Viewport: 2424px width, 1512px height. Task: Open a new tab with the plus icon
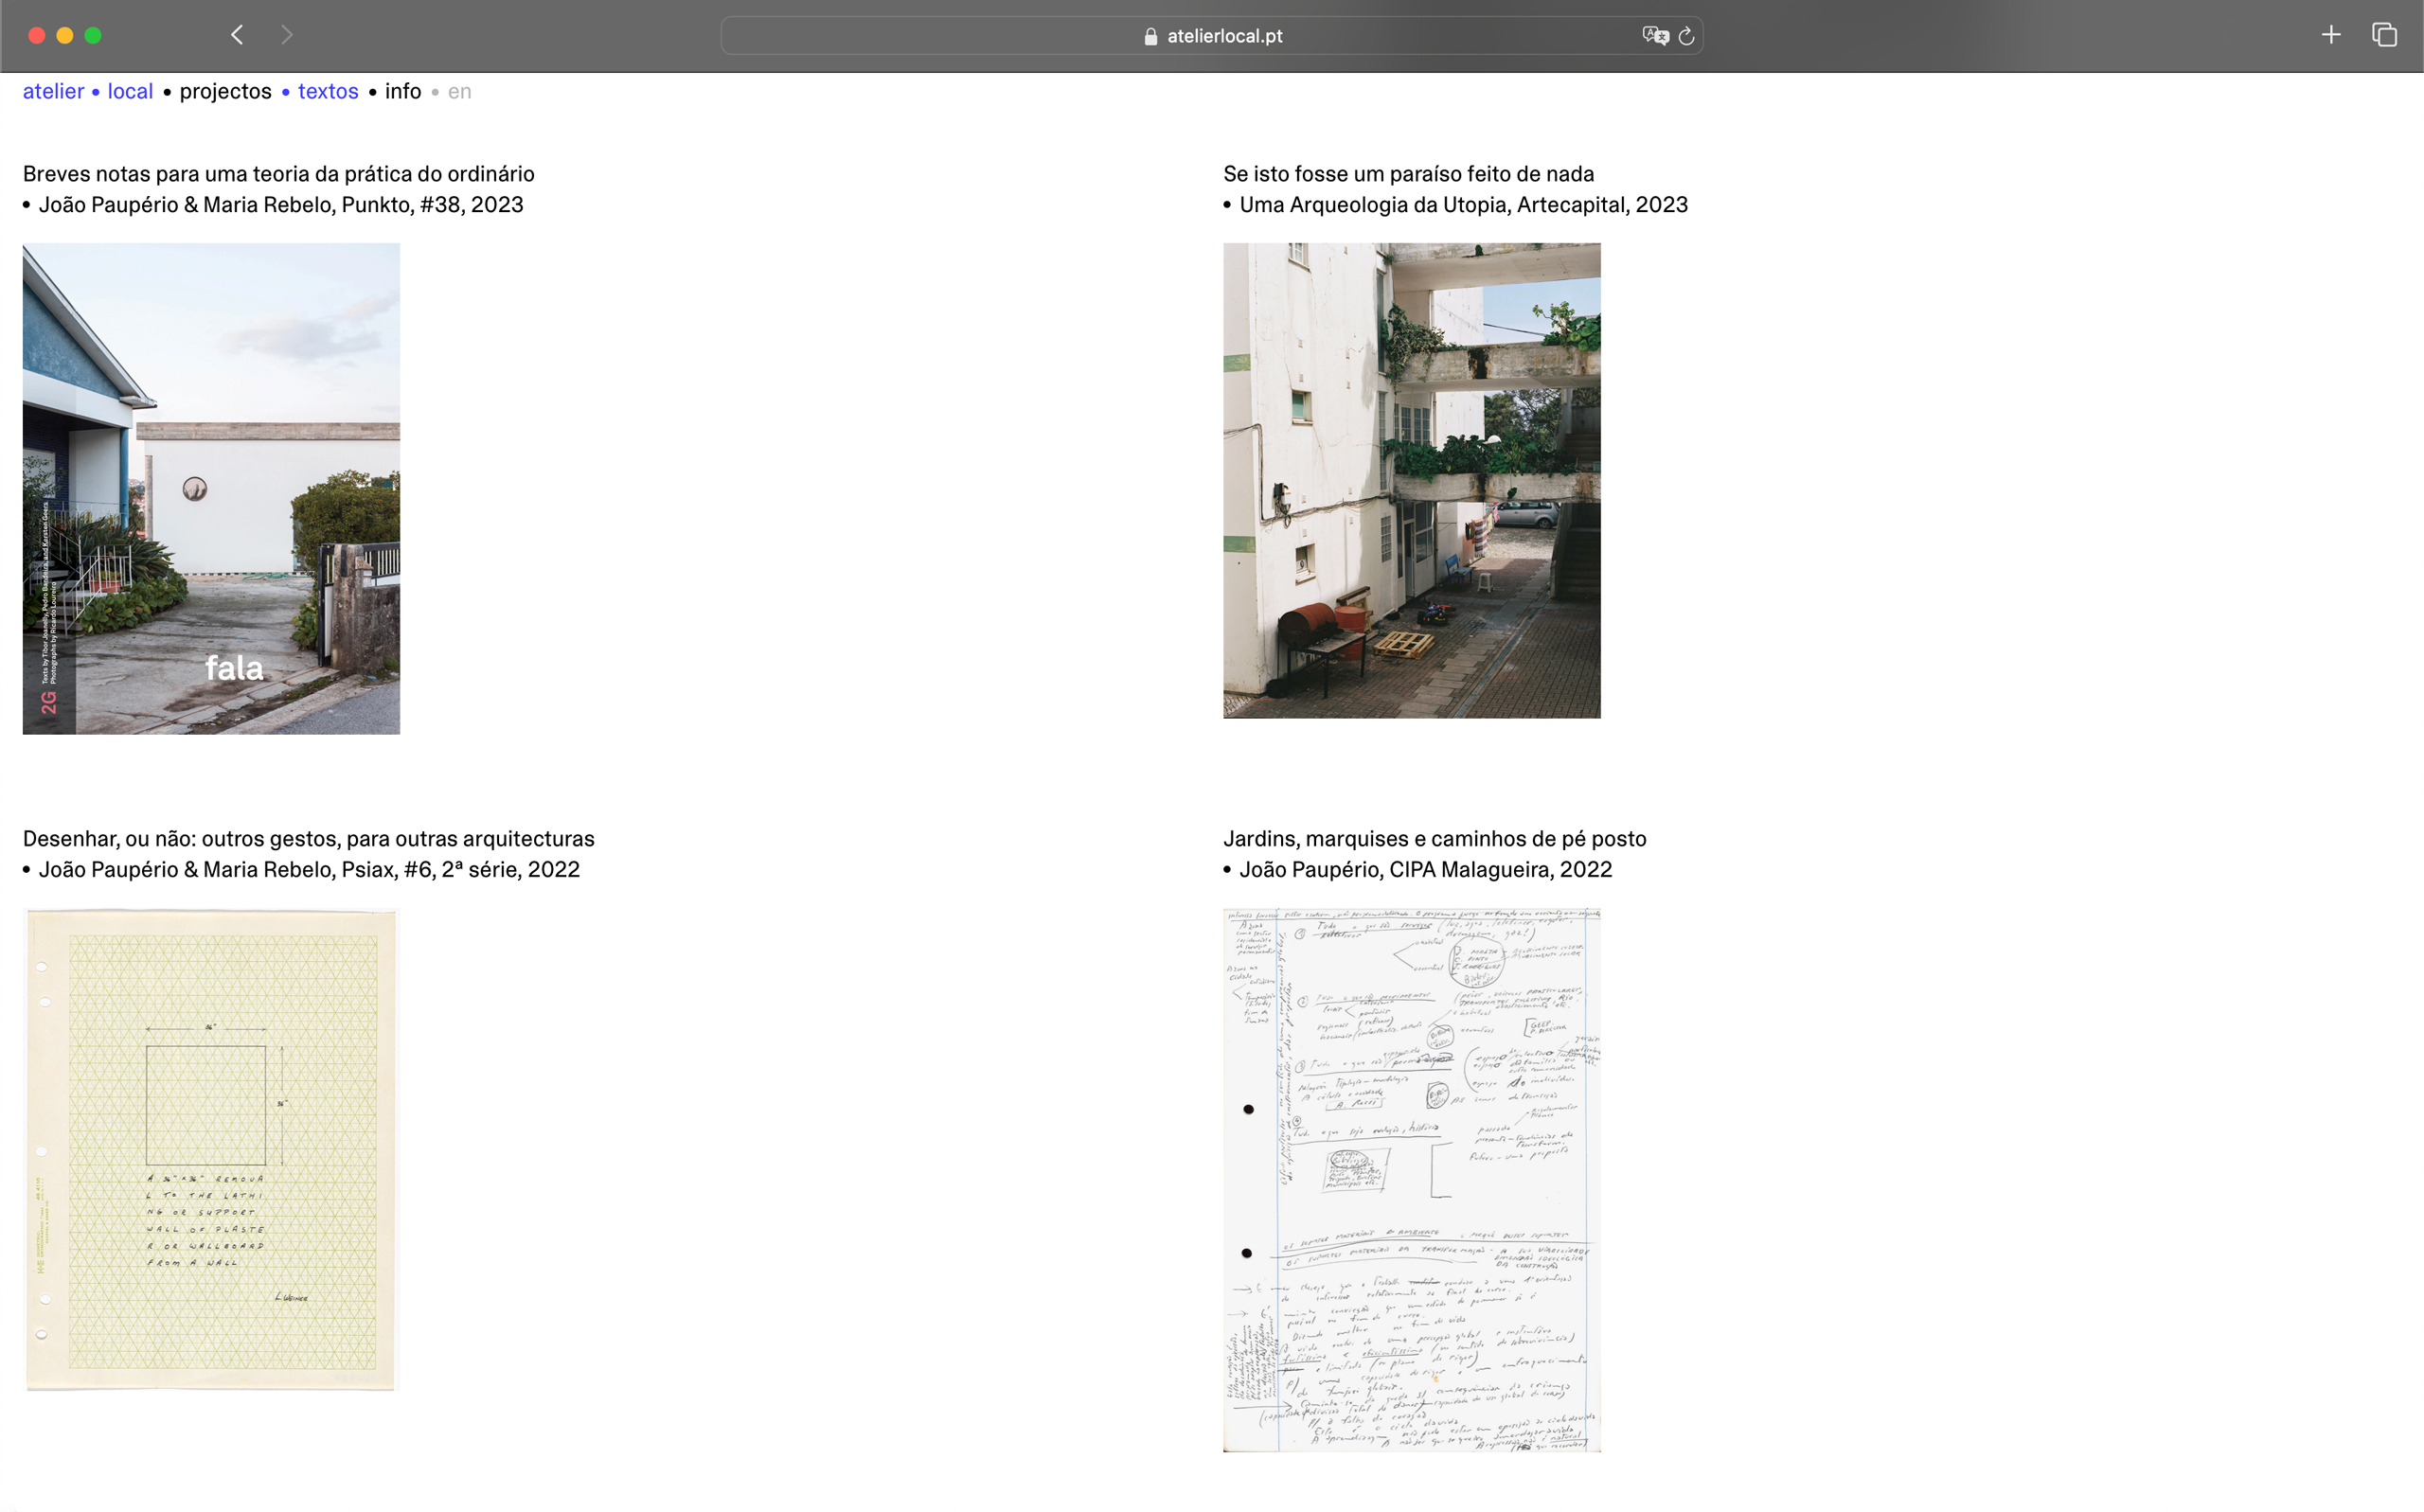2331,35
